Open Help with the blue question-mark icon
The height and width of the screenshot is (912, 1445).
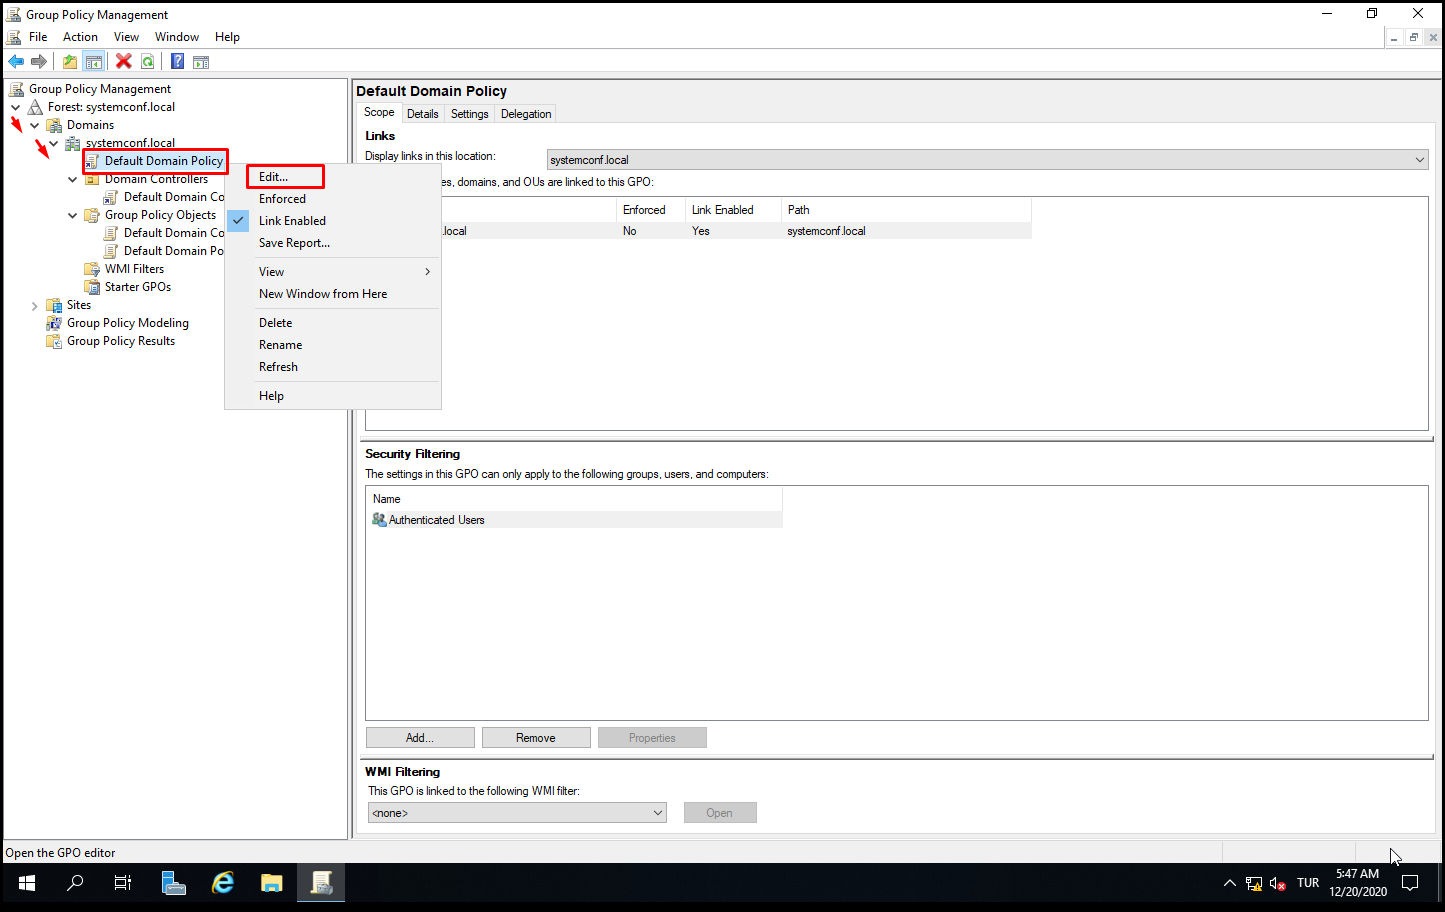(177, 62)
